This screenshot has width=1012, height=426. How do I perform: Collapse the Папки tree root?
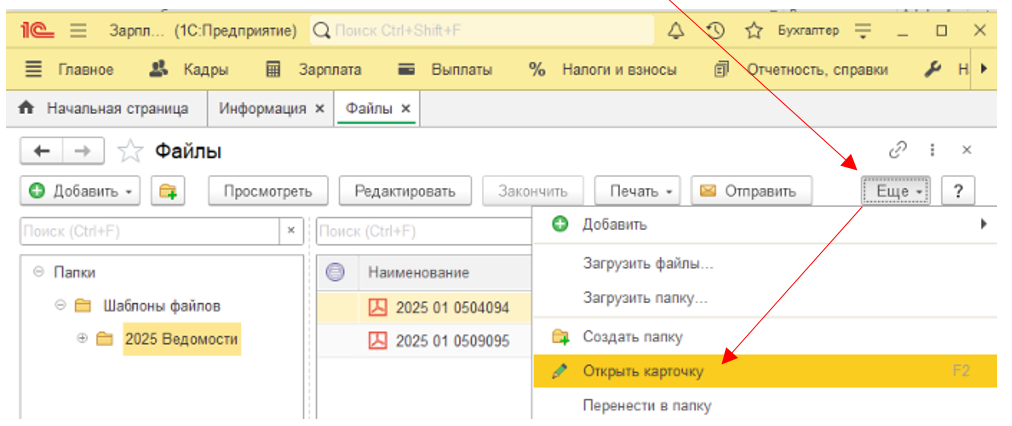coord(38,272)
